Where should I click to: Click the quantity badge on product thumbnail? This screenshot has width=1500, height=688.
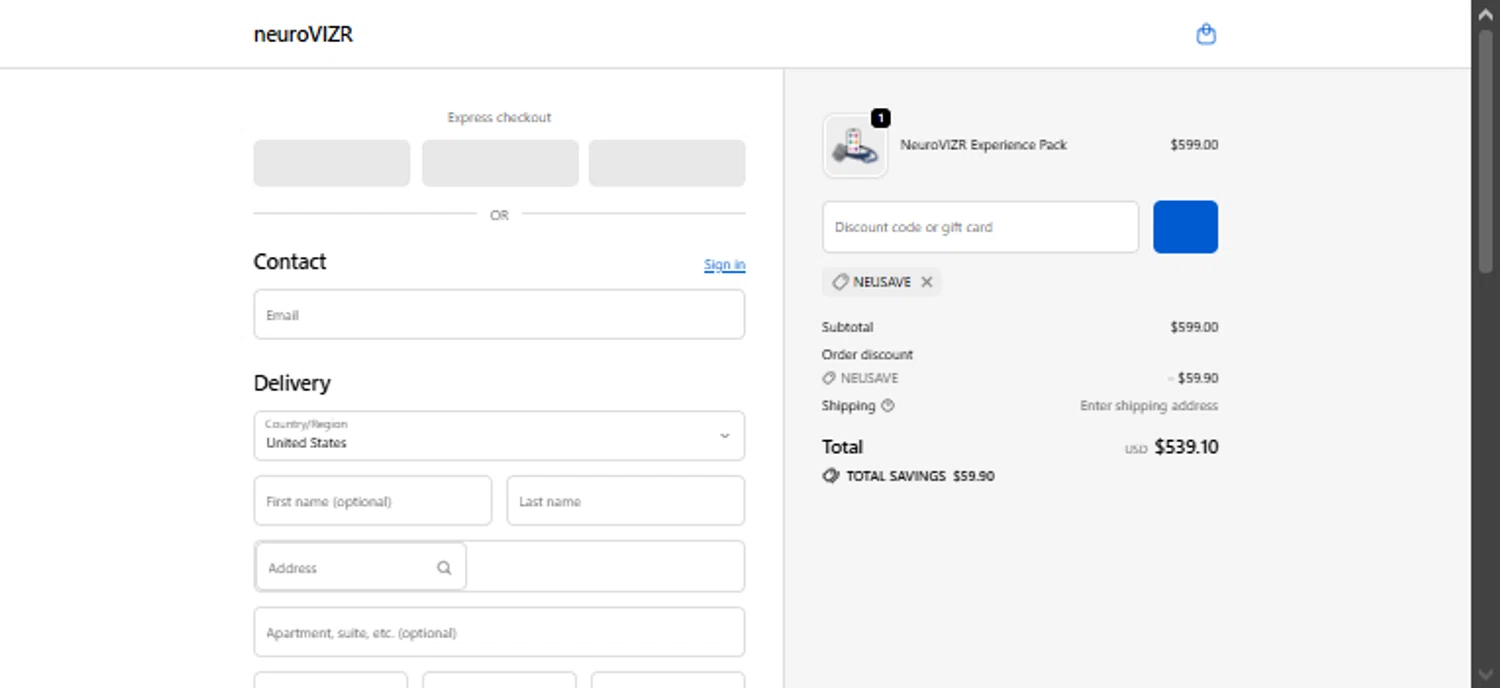click(880, 118)
